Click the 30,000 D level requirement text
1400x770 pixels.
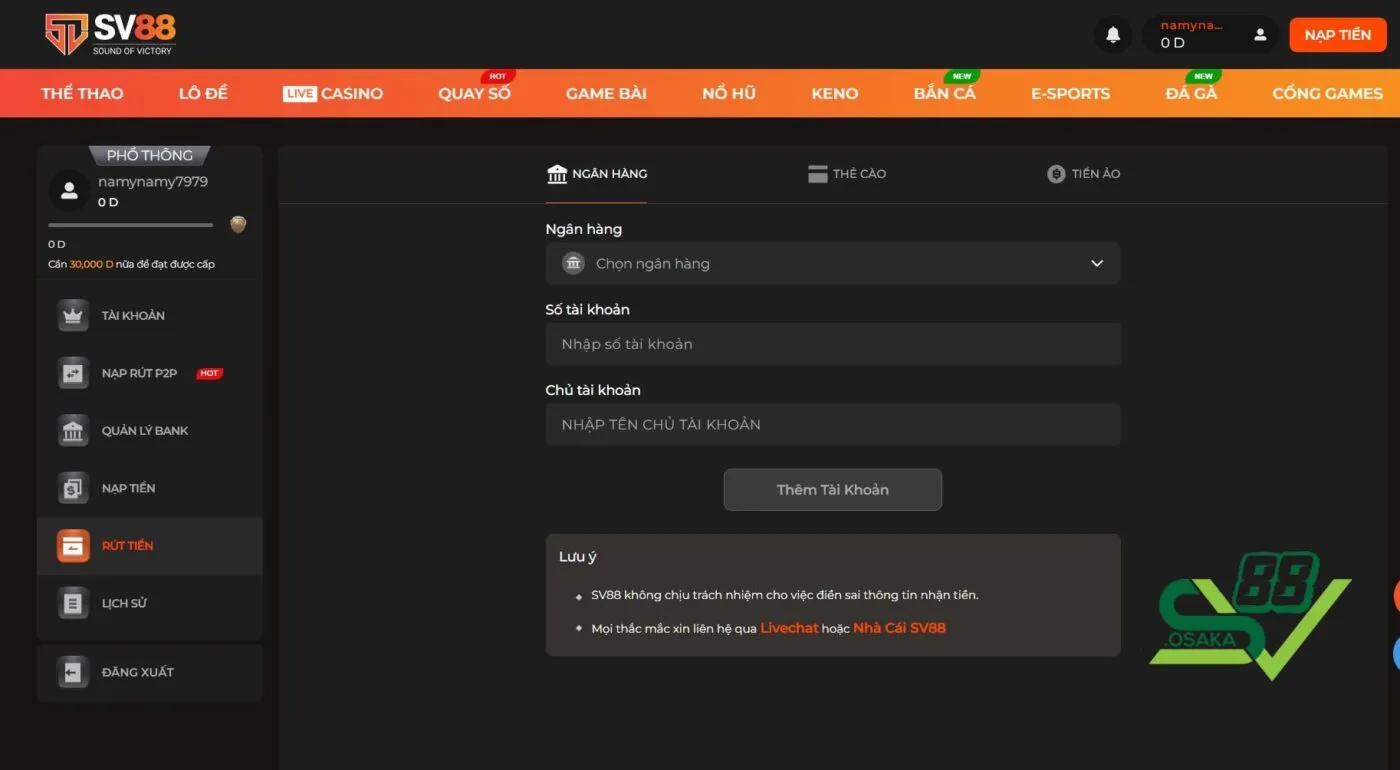click(91, 265)
